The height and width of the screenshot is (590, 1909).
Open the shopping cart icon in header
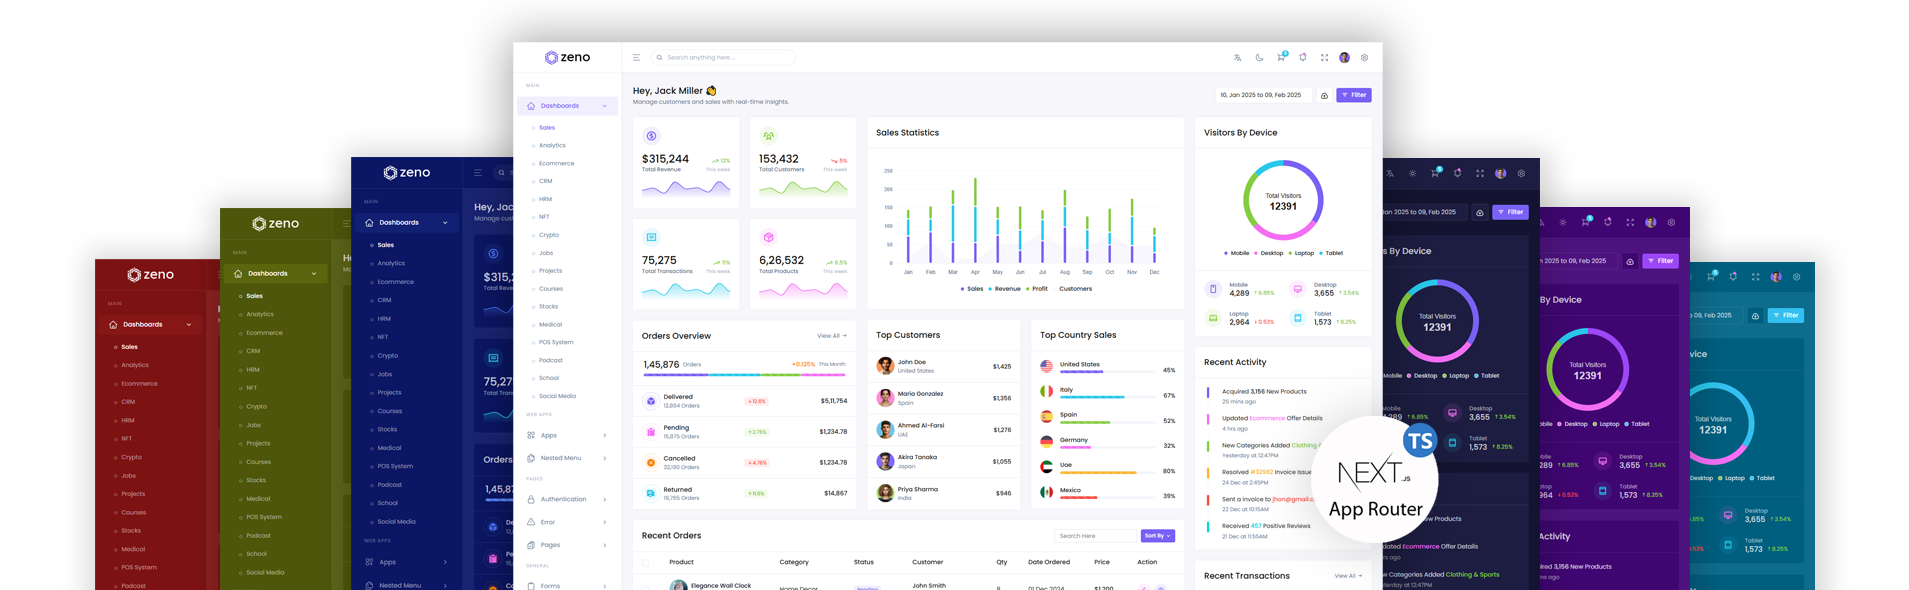[1281, 58]
